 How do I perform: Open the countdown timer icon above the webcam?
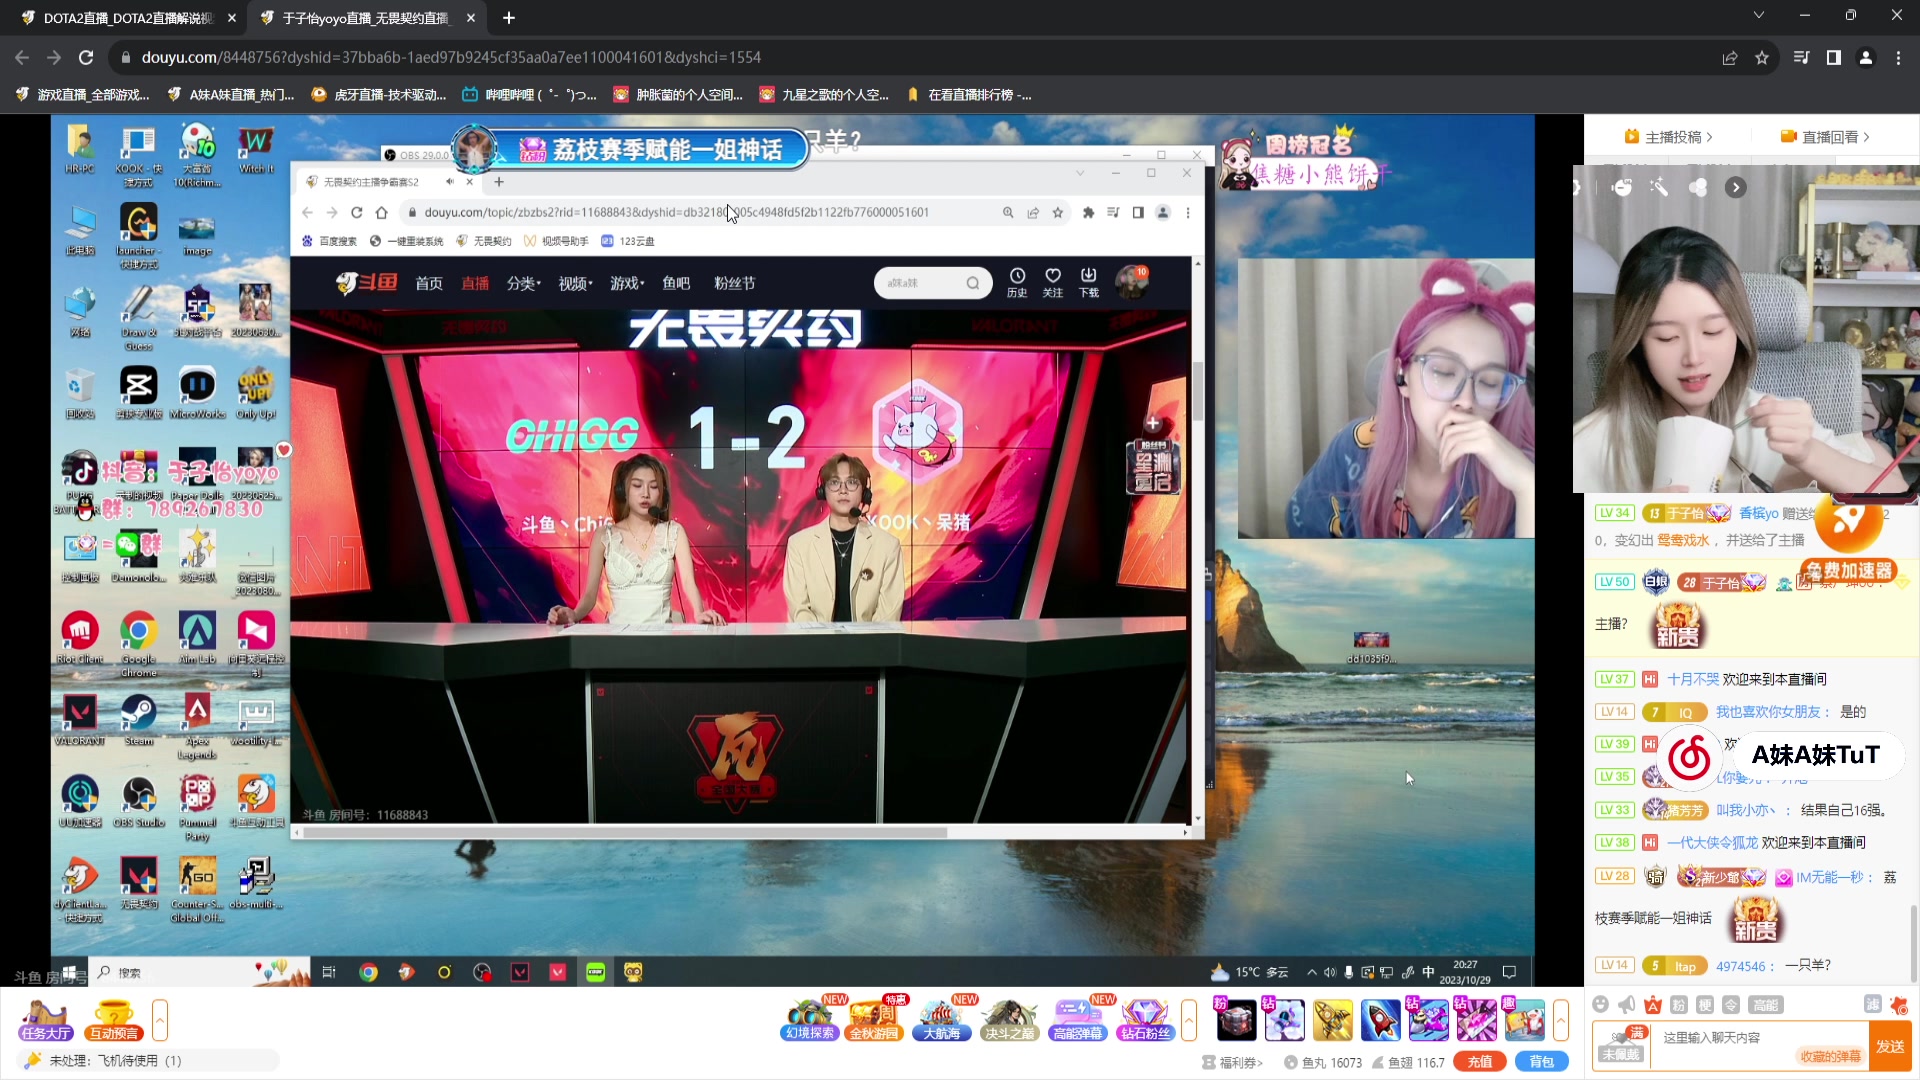coord(1622,187)
